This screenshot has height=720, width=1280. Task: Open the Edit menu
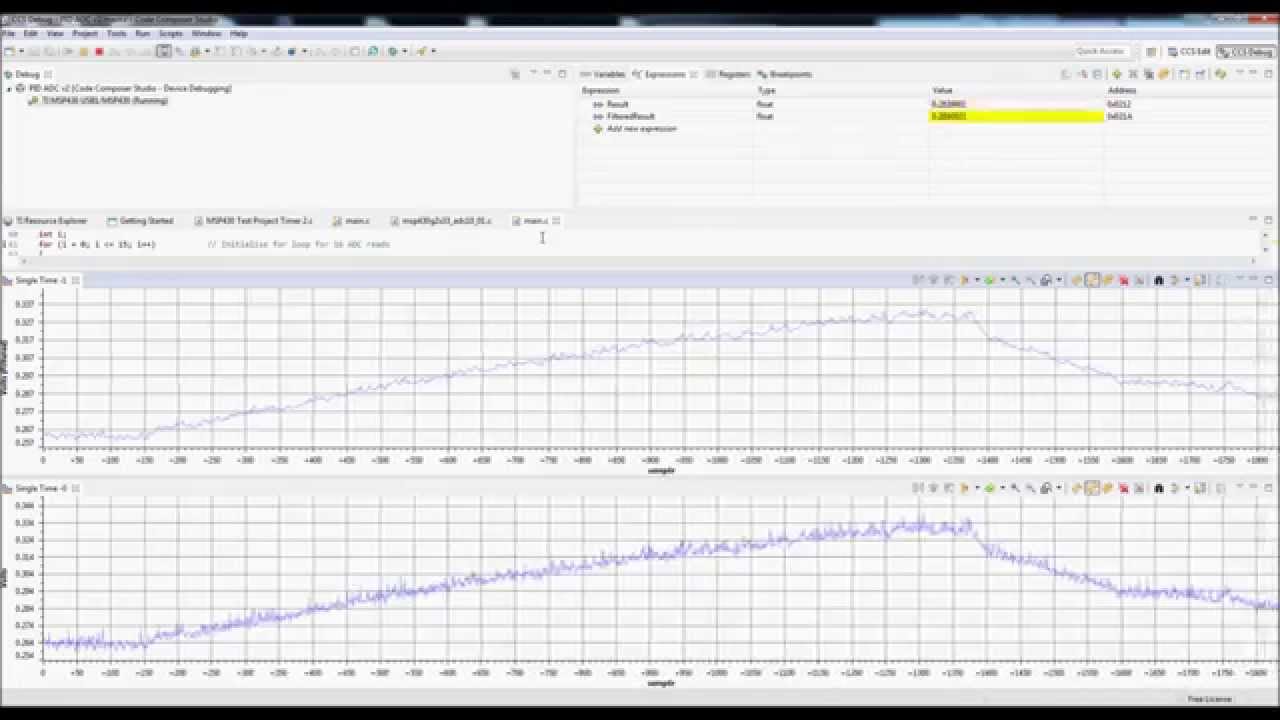31,33
